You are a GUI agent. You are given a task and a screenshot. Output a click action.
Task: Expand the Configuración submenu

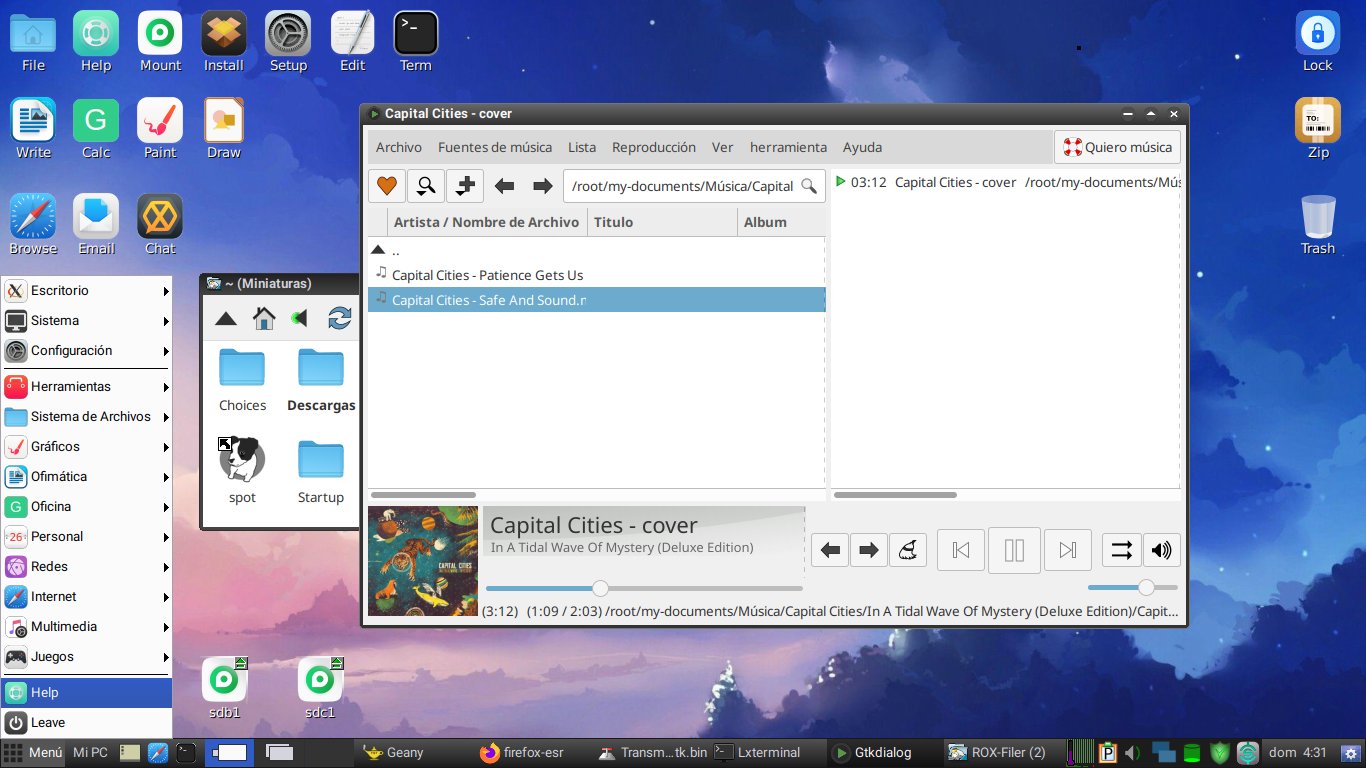click(87, 351)
